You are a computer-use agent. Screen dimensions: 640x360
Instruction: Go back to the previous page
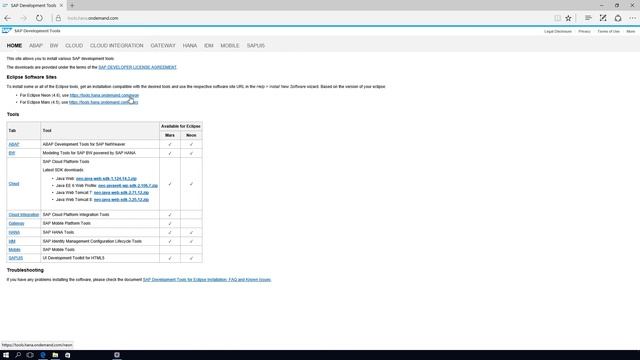7,18
